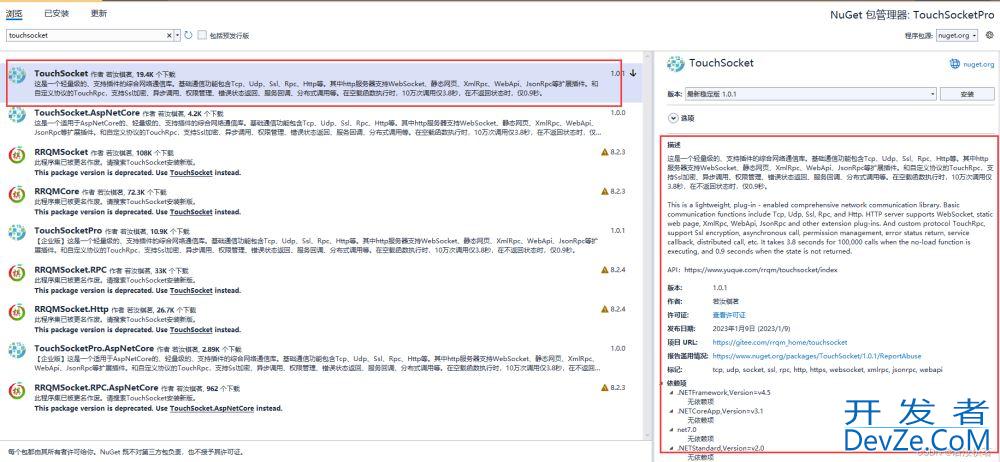The height and width of the screenshot is (462, 1000).
Task: Click the RRQMSocket.RPC package icon
Action: pos(17,272)
